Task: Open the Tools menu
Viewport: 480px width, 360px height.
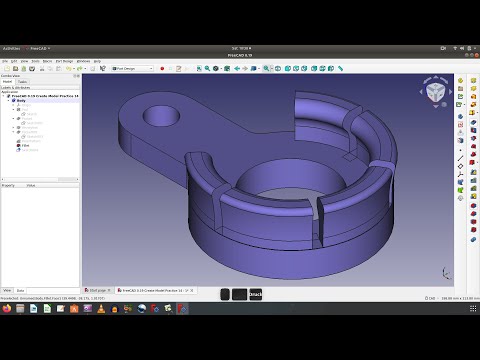Action: 35,61
